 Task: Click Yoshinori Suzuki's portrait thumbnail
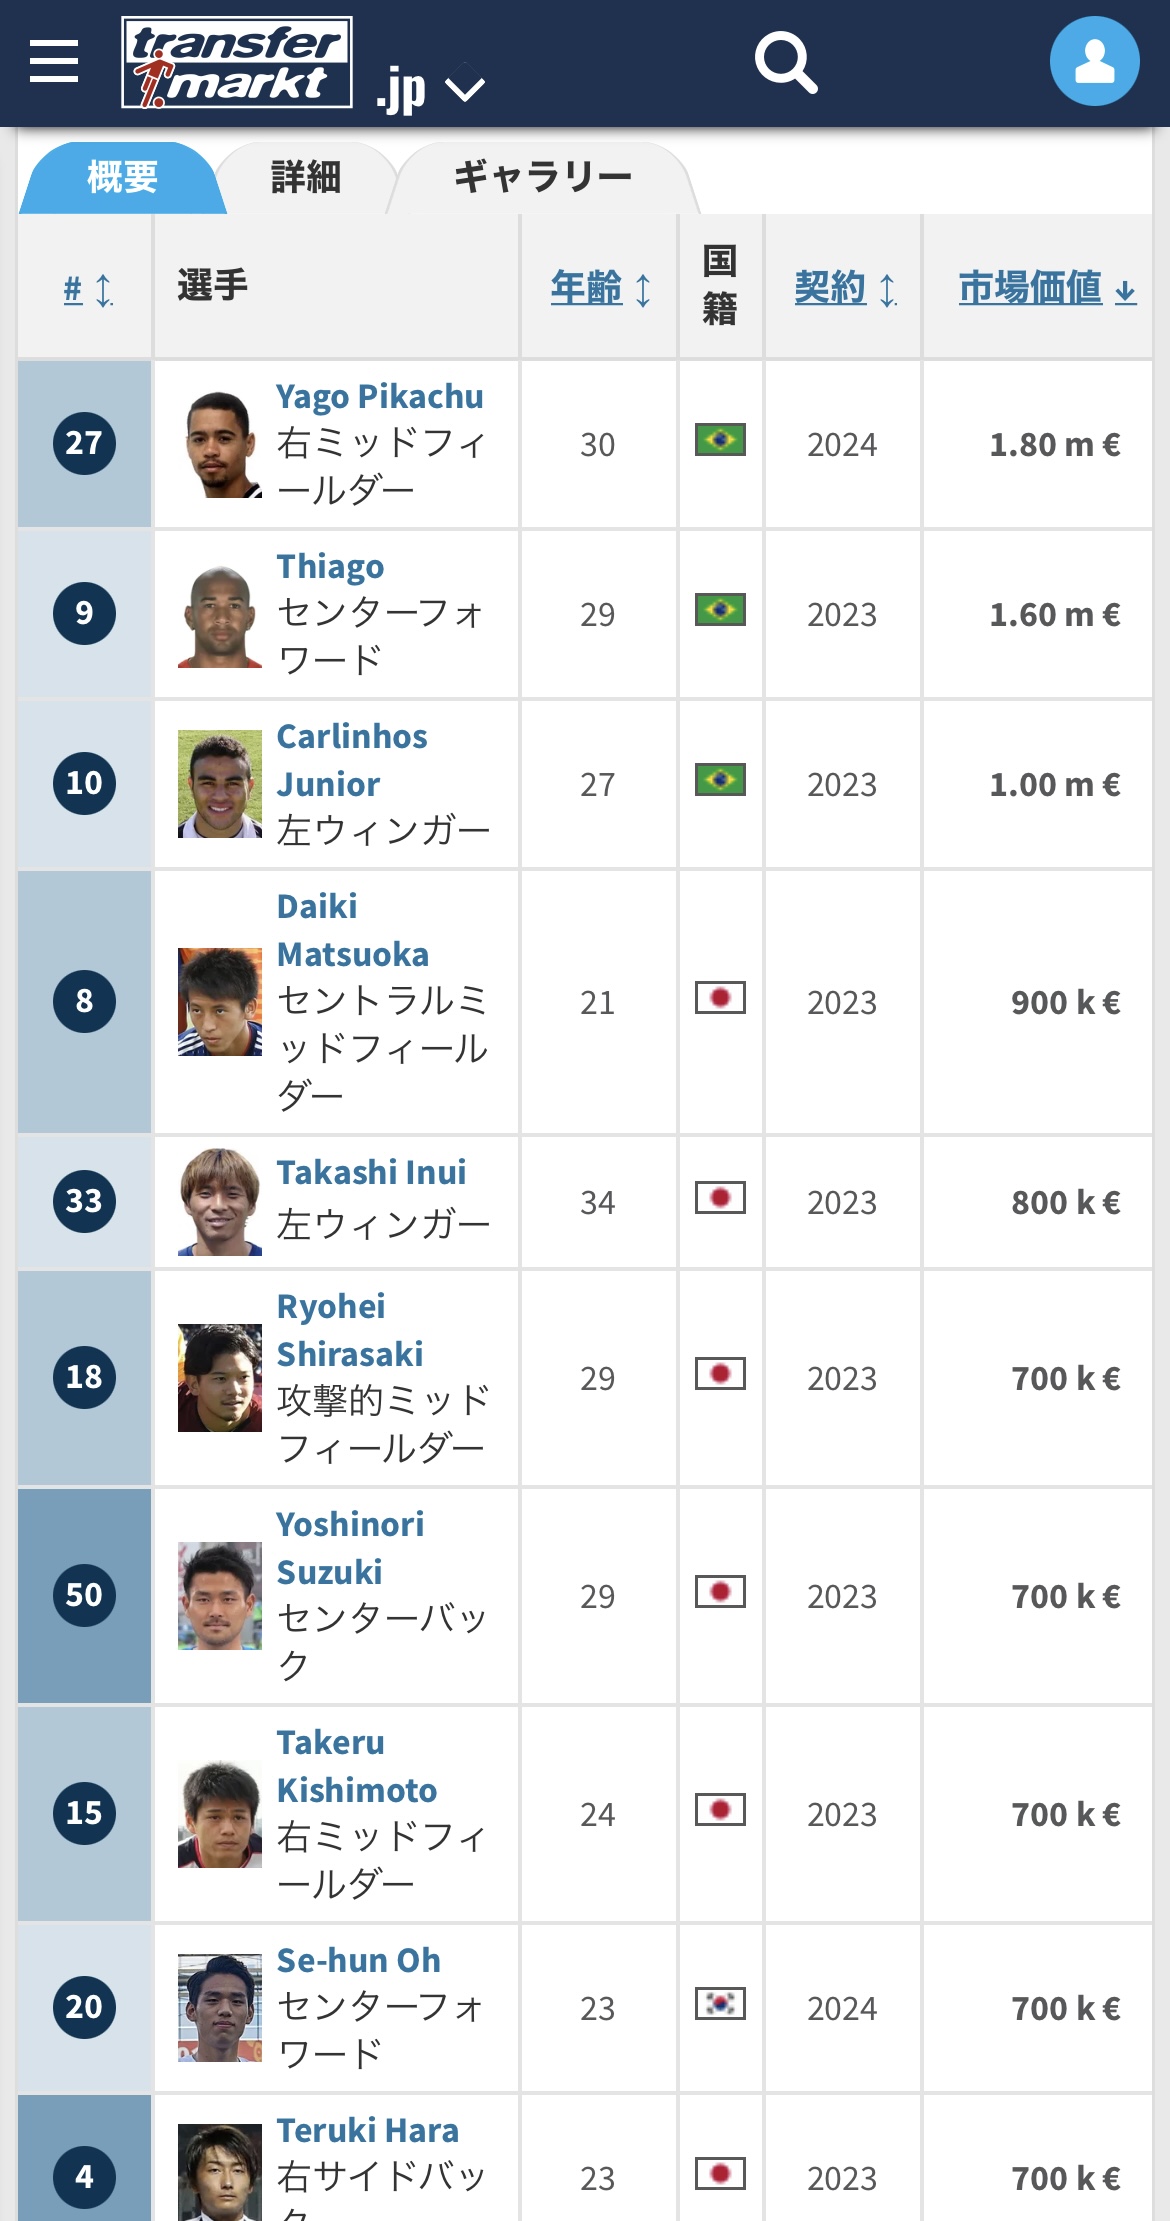point(220,1596)
